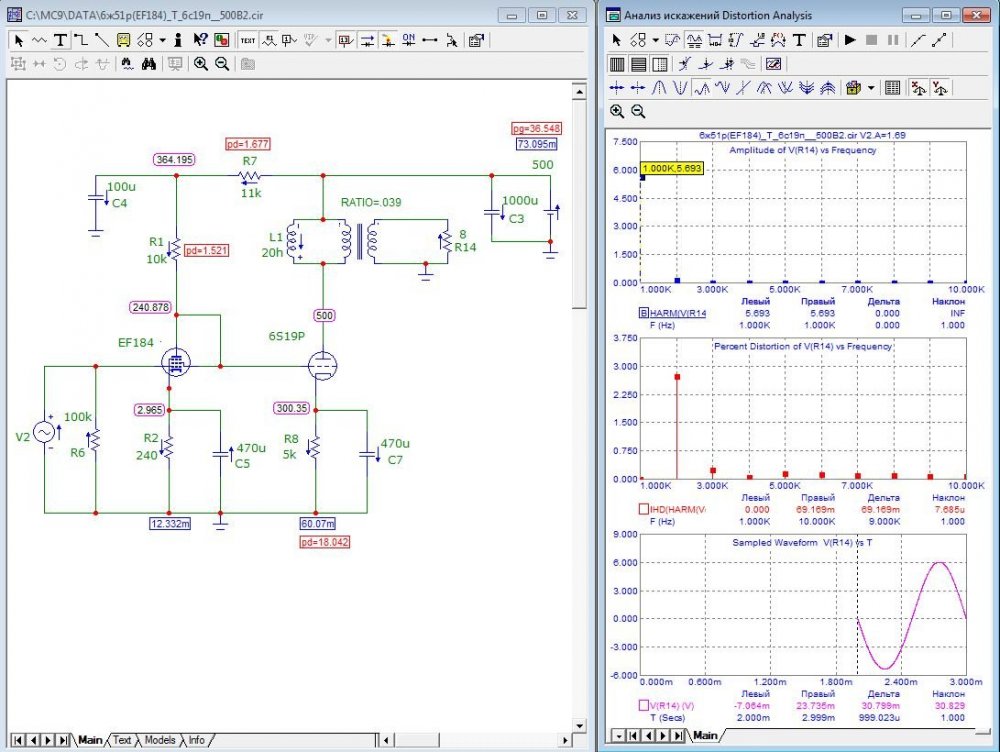
Task: Click the Text page tab
Action: click(121, 740)
